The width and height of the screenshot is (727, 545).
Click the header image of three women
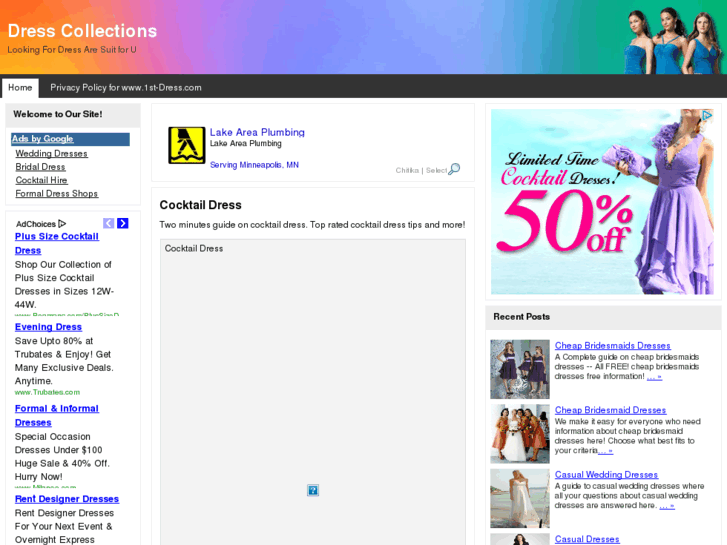675,40
